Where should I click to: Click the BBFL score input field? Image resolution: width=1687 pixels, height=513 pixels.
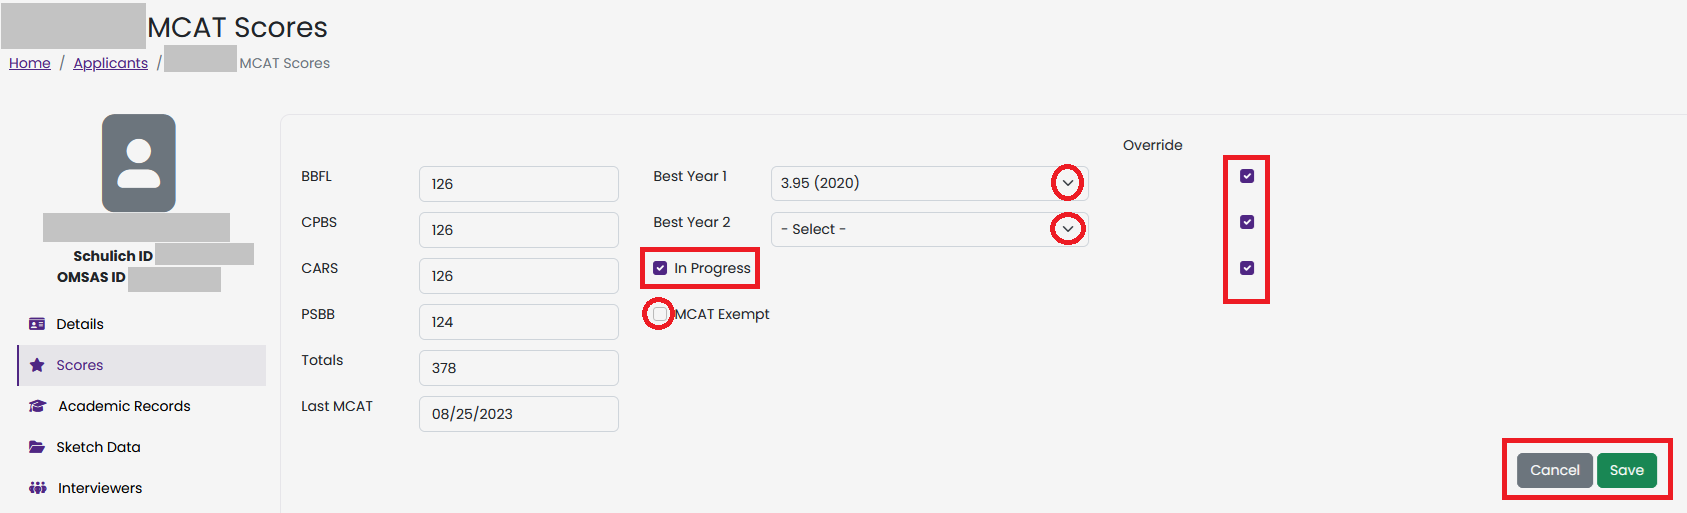pyautogui.click(x=519, y=184)
